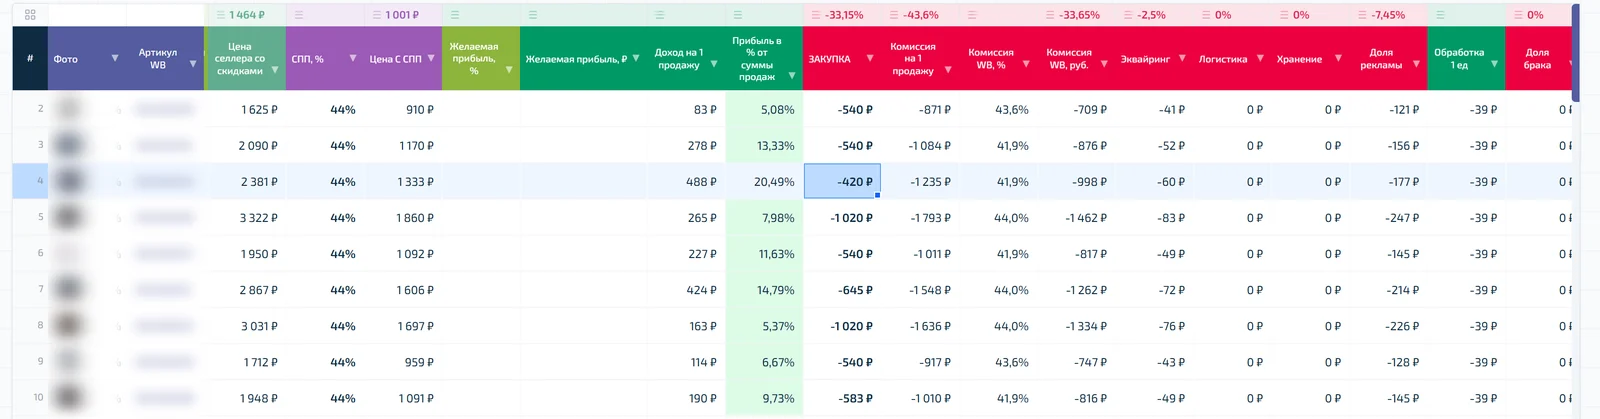Click the grid icon in top-left corner
Image resolution: width=1600 pixels, height=419 pixels.
point(30,15)
